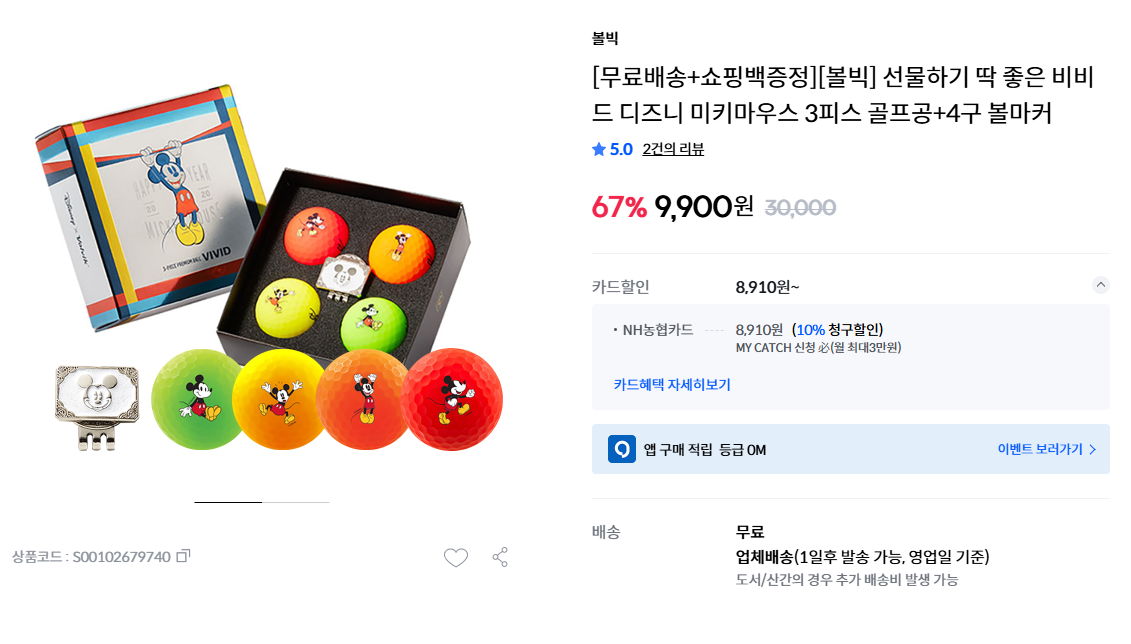The width and height of the screenshot is (1131, 644).
Task: Click the product title text
Action: (x=843, y=94)
